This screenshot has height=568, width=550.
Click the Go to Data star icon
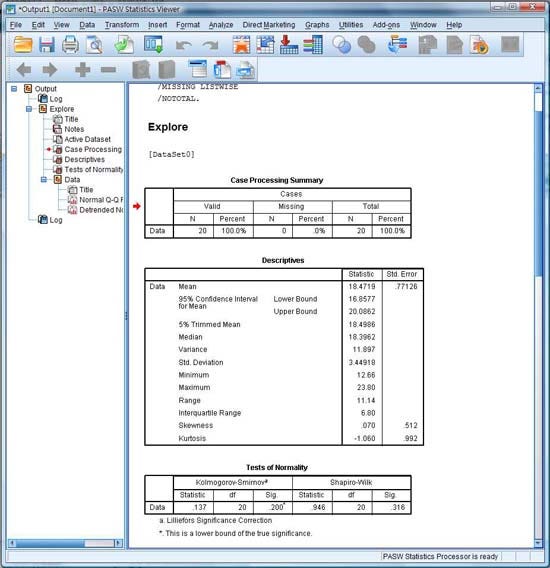point(241,45)
